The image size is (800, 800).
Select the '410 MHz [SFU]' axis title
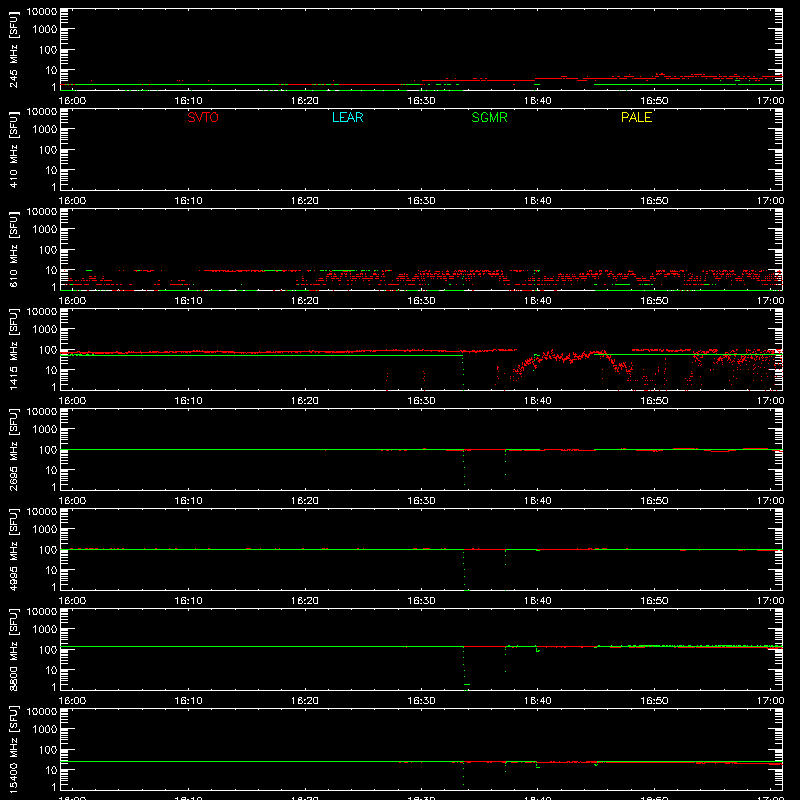click(x=14, y=150)
